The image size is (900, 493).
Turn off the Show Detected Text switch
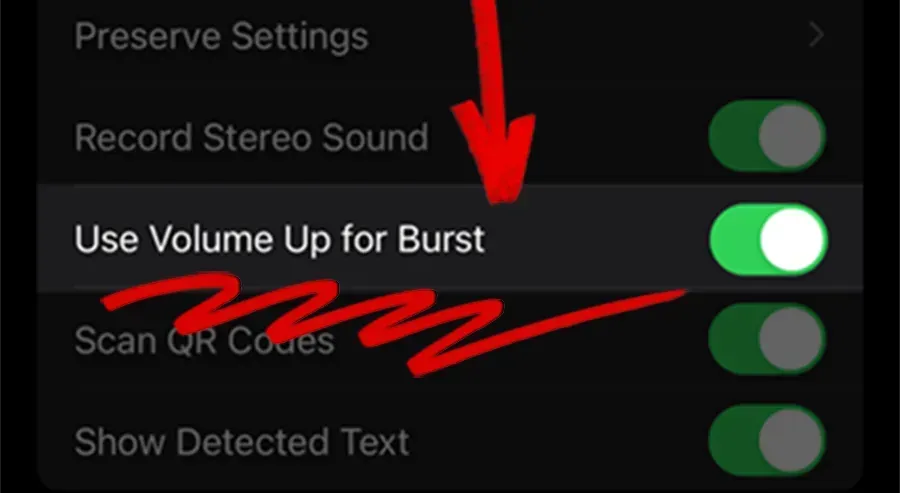coord(767,441)
